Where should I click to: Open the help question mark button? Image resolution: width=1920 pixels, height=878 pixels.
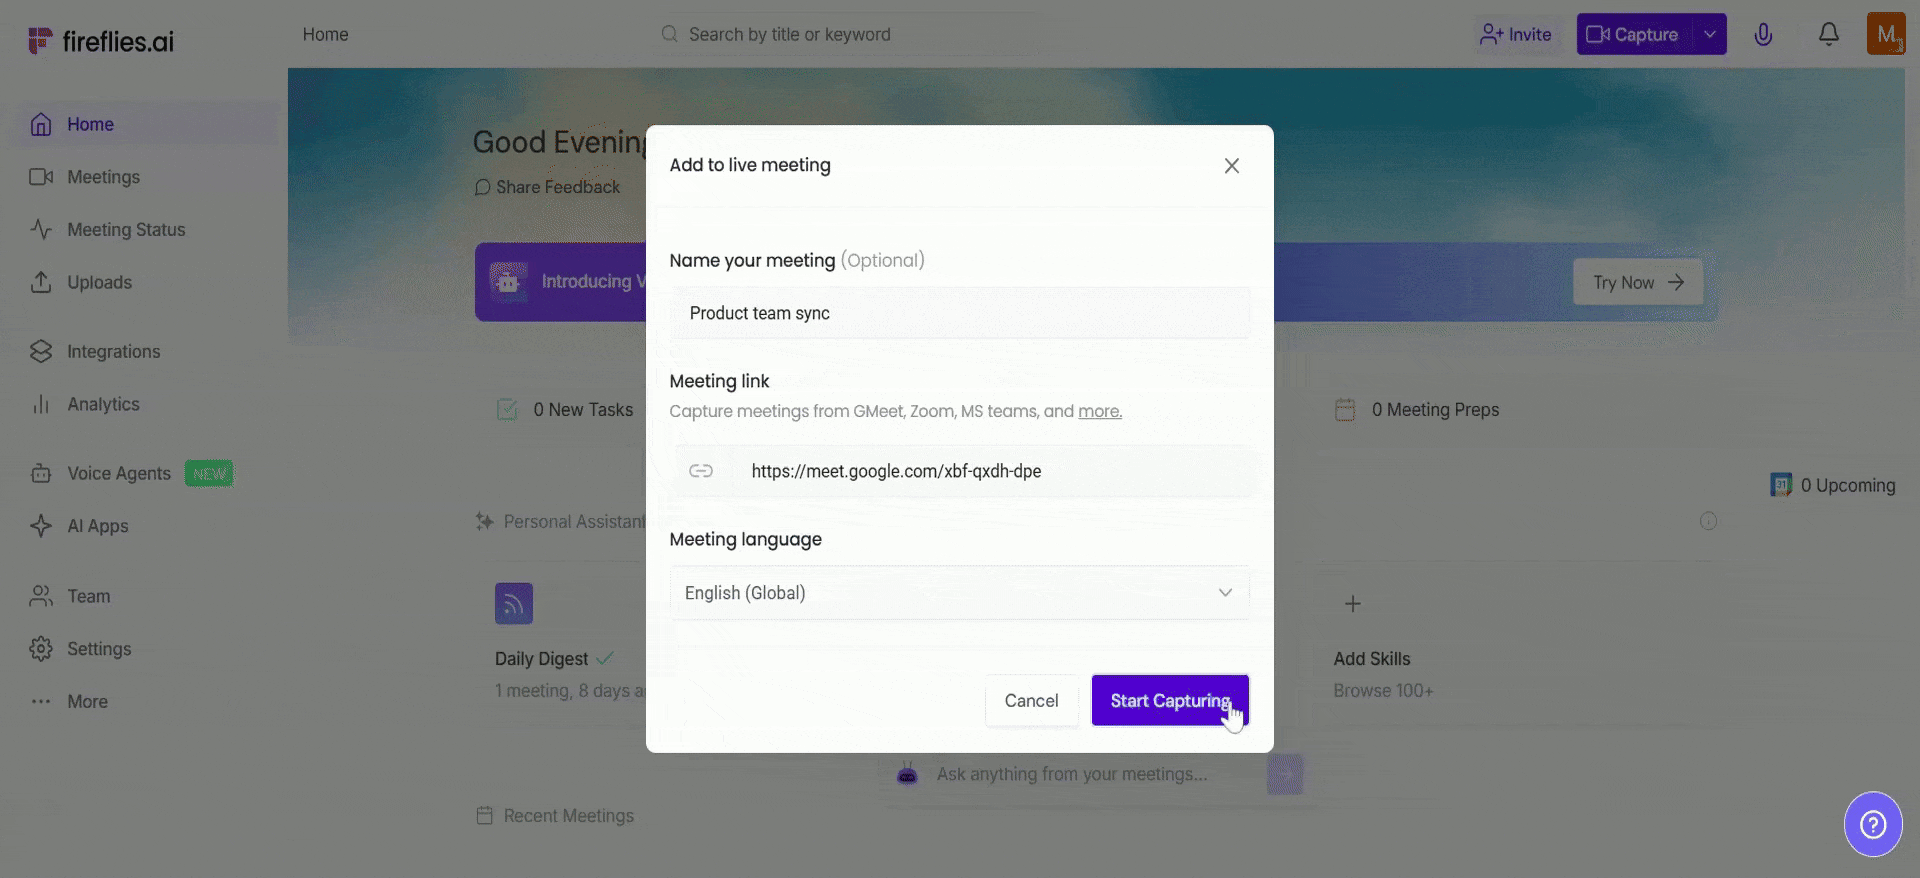coord(1873,825)
